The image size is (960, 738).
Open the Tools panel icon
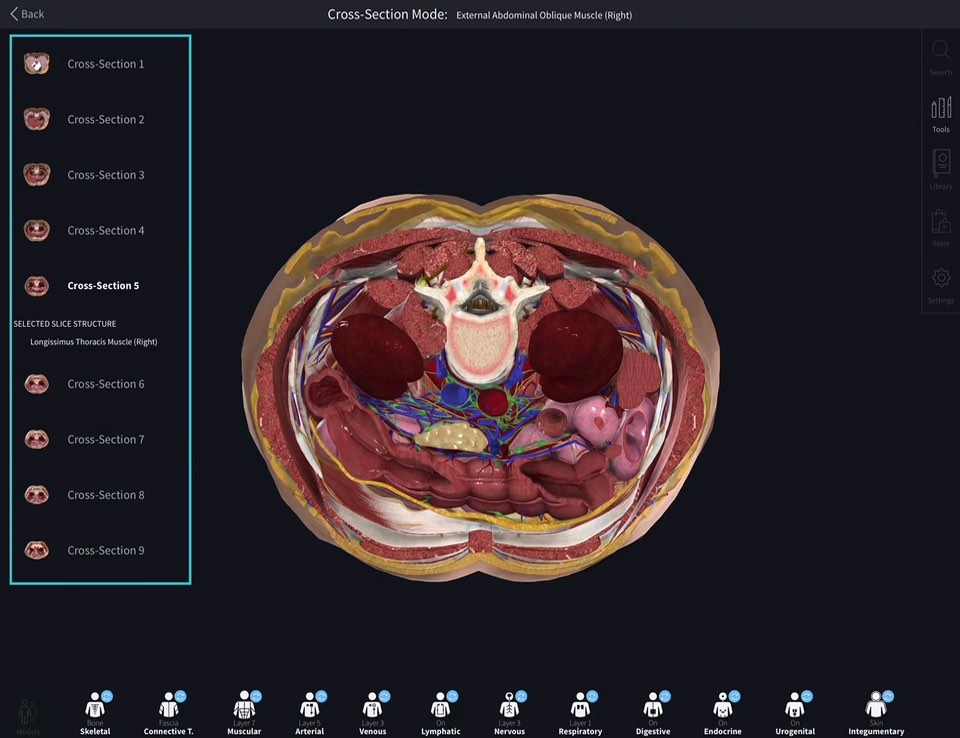pyautogui.click(x=941, y=108)
